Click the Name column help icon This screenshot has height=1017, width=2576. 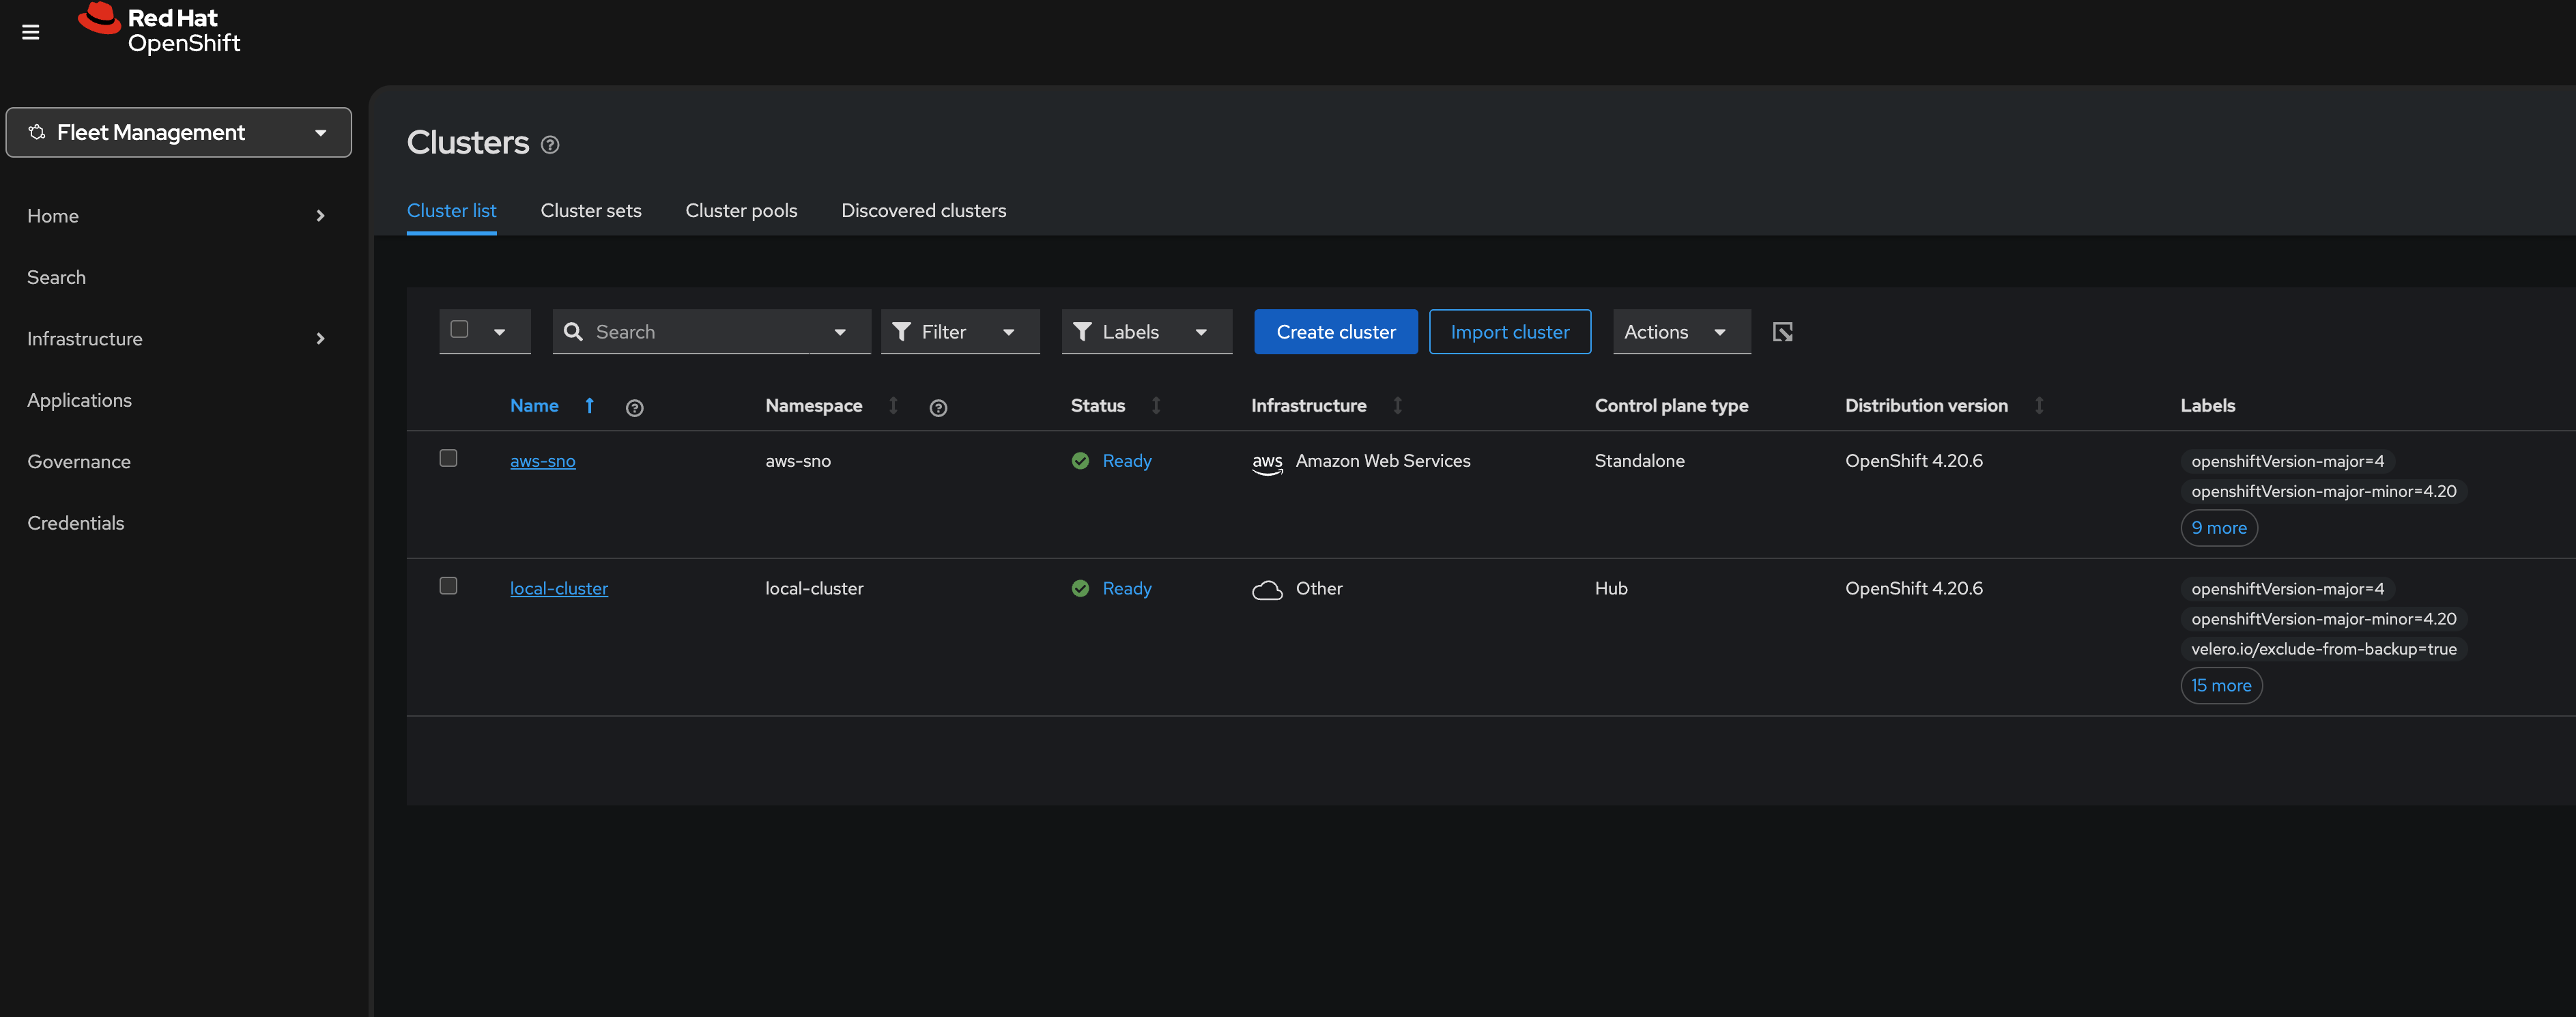pos(634,407)
